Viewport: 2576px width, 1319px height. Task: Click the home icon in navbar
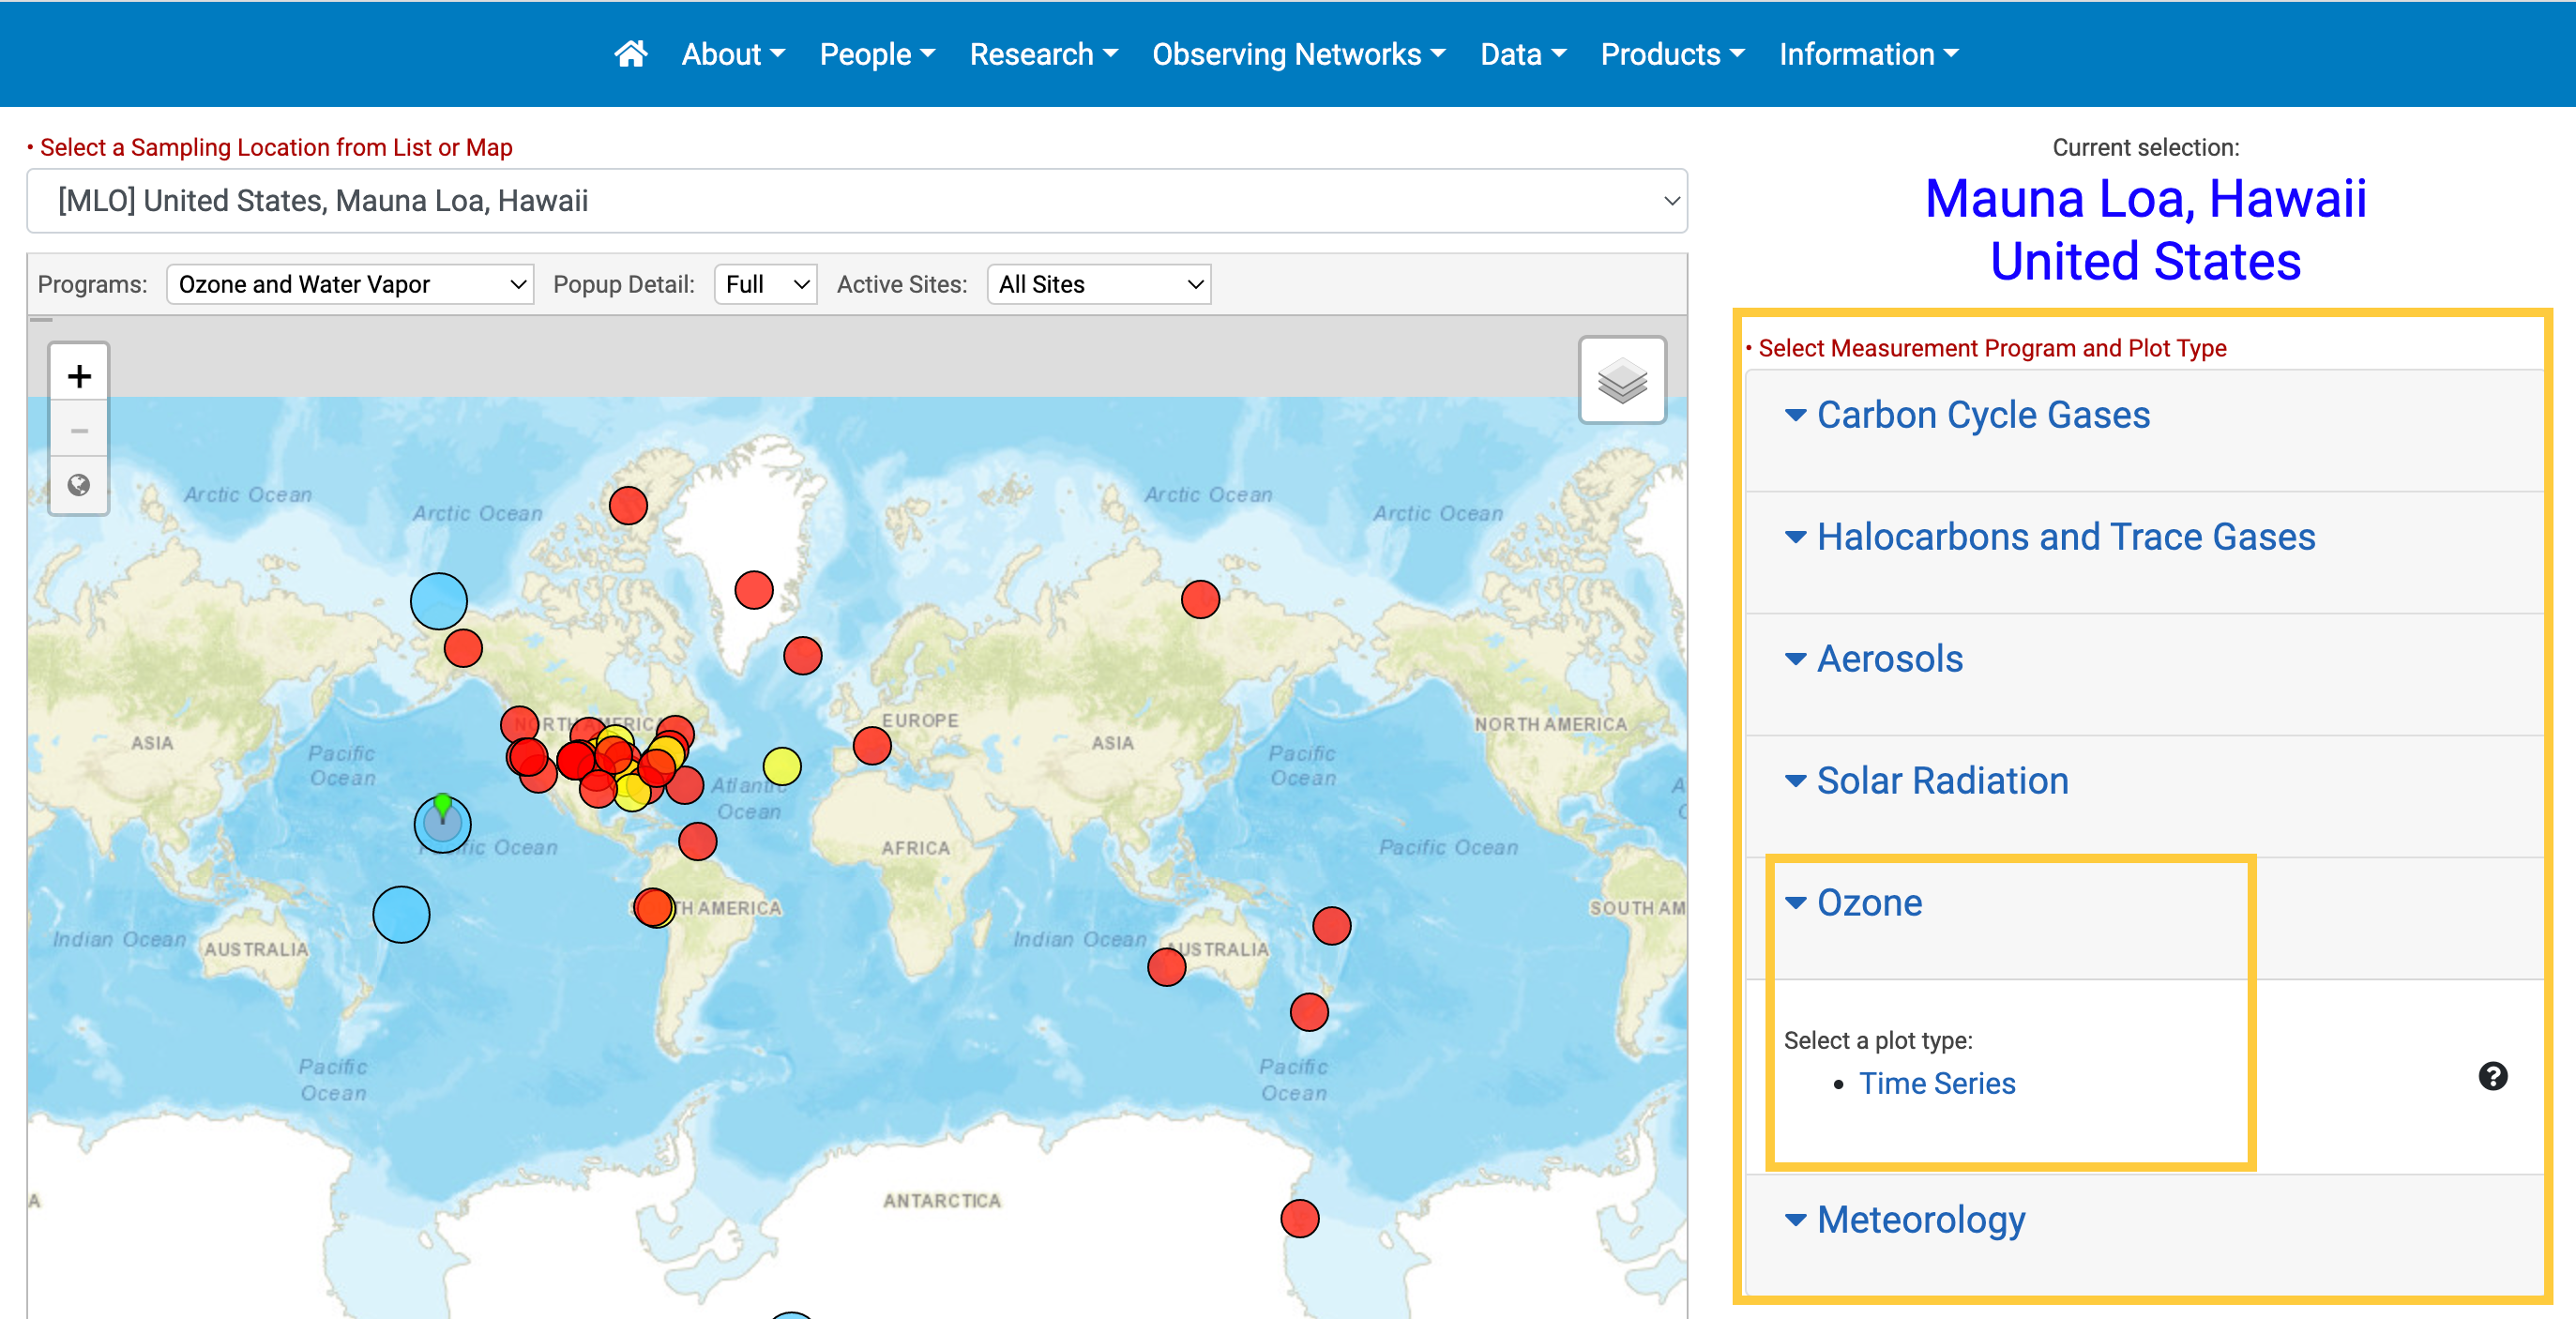tap(630, 54)
